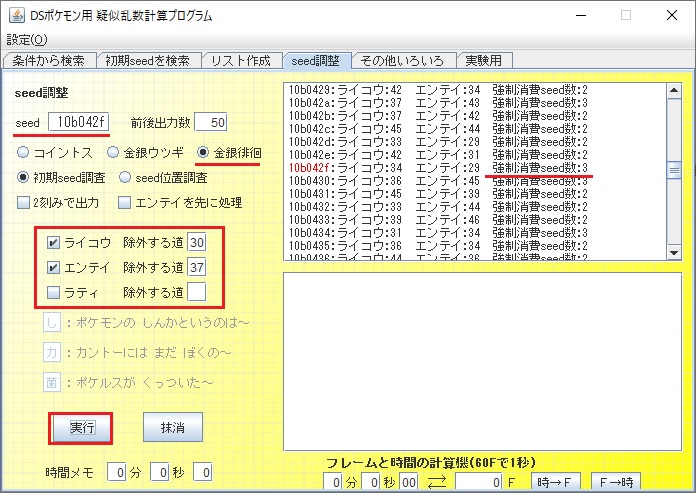Uncheck the エンテイ checkbox

coord(53,268)
